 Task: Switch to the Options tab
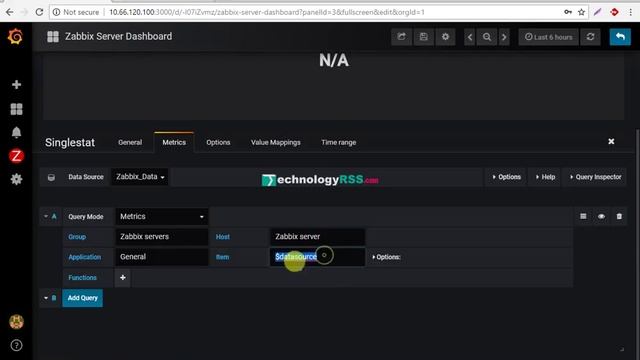click(218, 142)
